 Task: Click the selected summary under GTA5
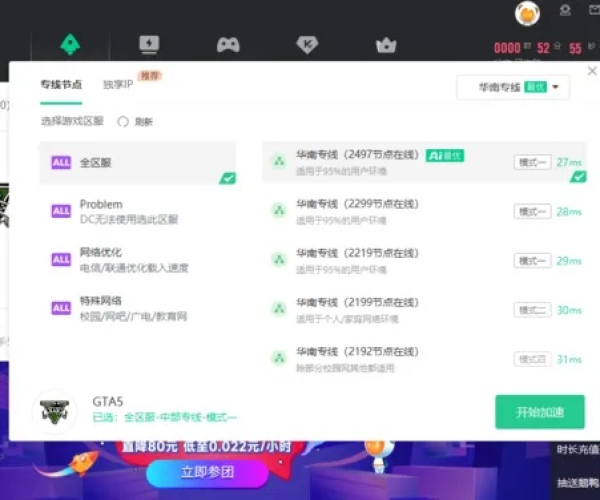pos(165,417)
